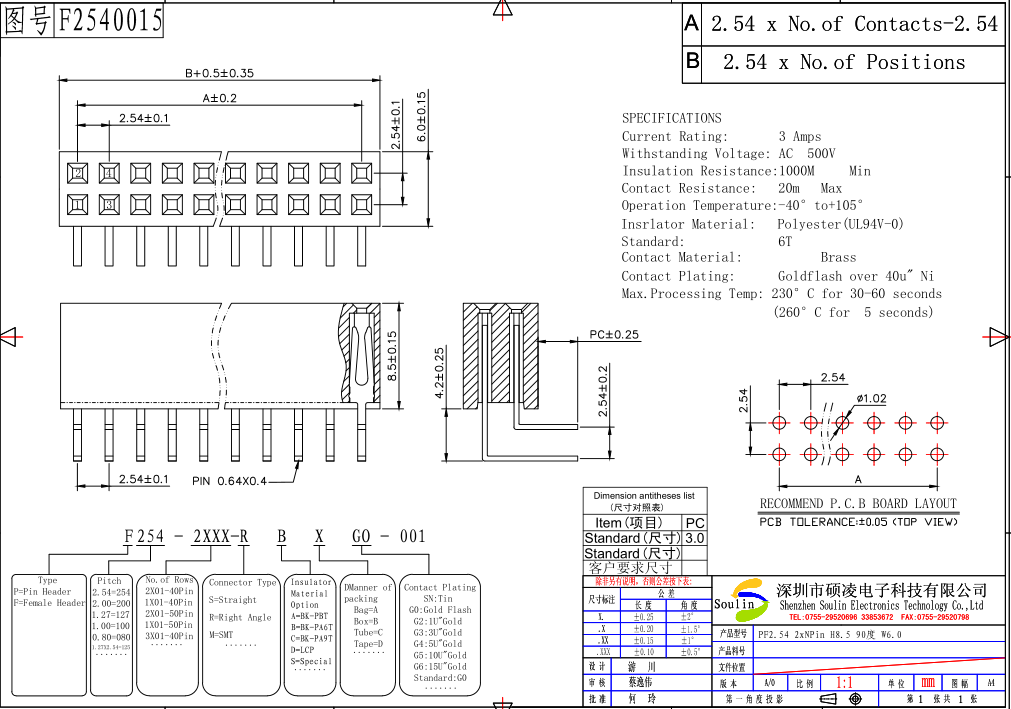The height and width of the screenshot is (709, 1011).
Task: Click '2XXX-R' segment of part number
Action: tap(221, 536)
